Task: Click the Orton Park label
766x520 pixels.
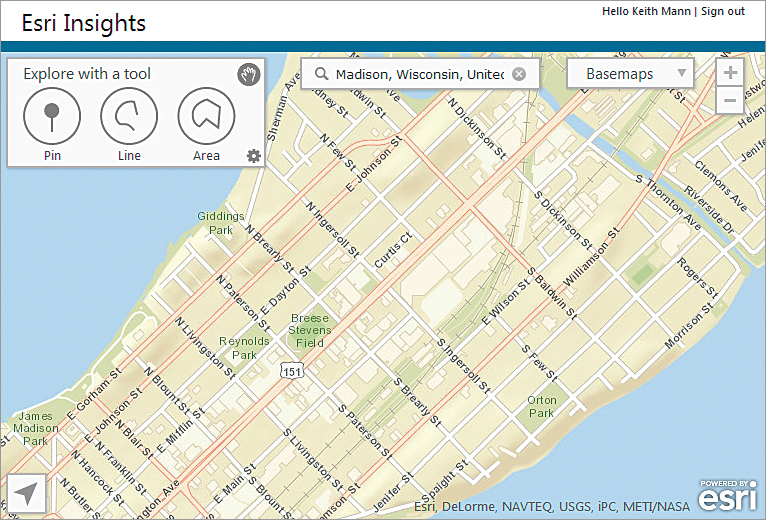Action: point(542,407)
